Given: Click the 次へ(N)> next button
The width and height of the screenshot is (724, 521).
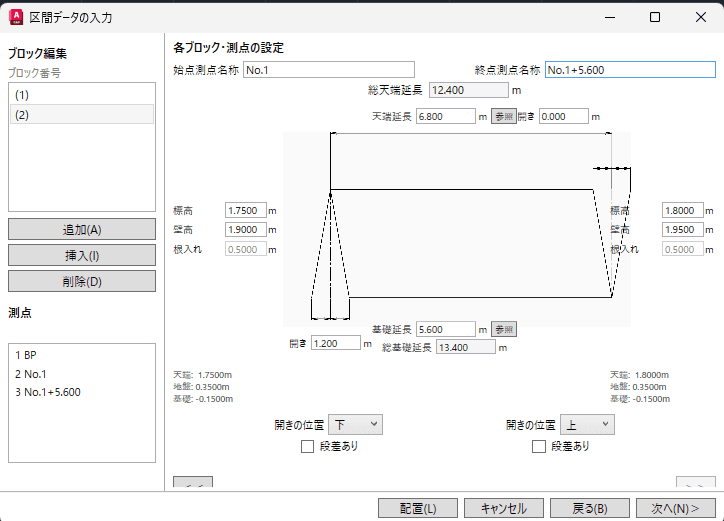Looking at the screenshot, I should click(x=676, y=508).
